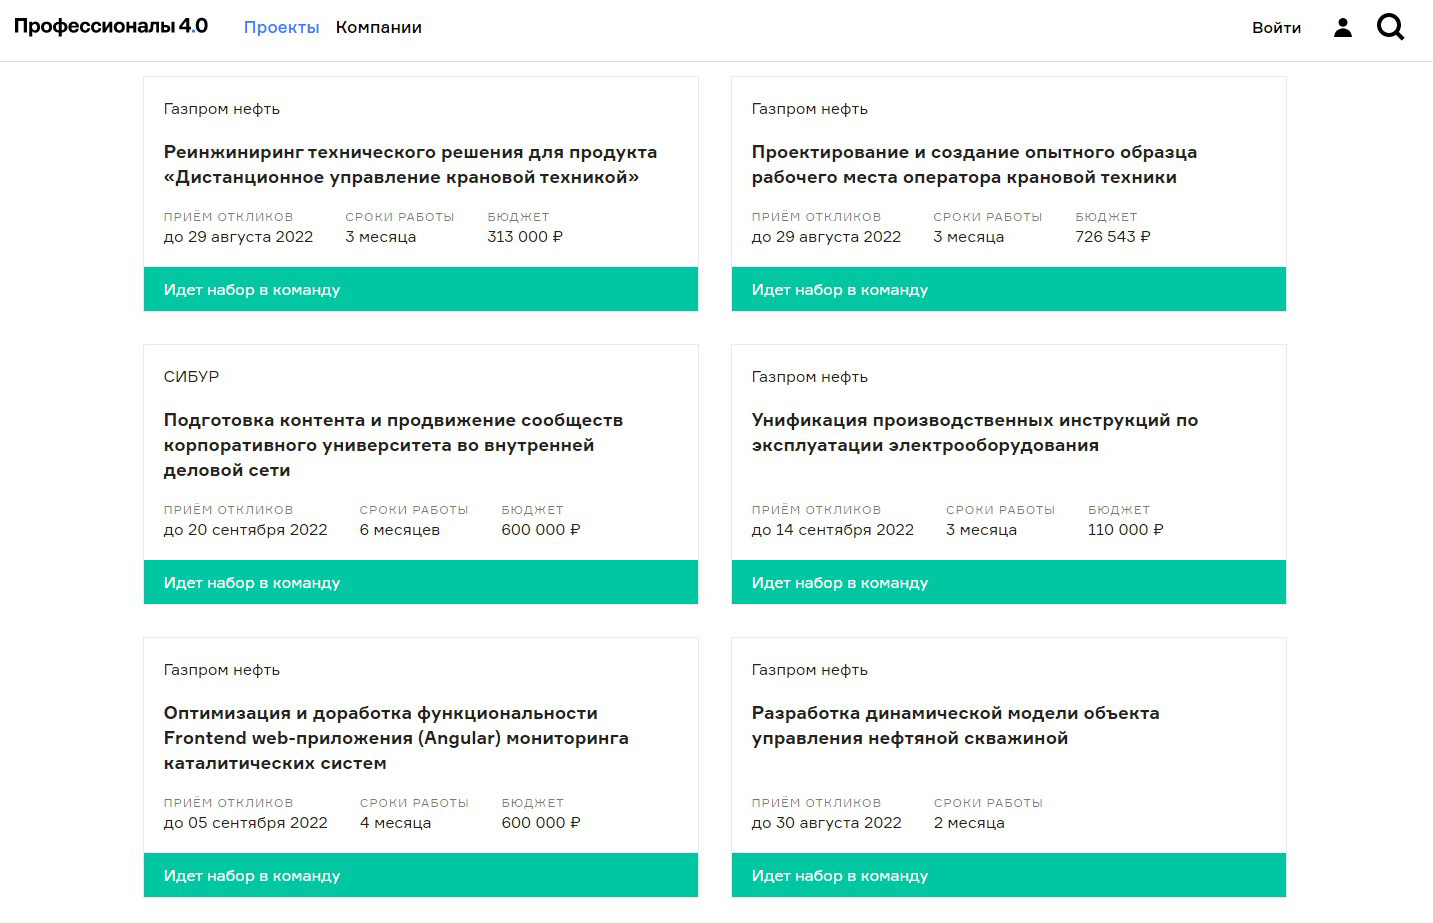Click green team banner on нефтяной скважиной card

pyautogui.click(x=1009, y=875)
